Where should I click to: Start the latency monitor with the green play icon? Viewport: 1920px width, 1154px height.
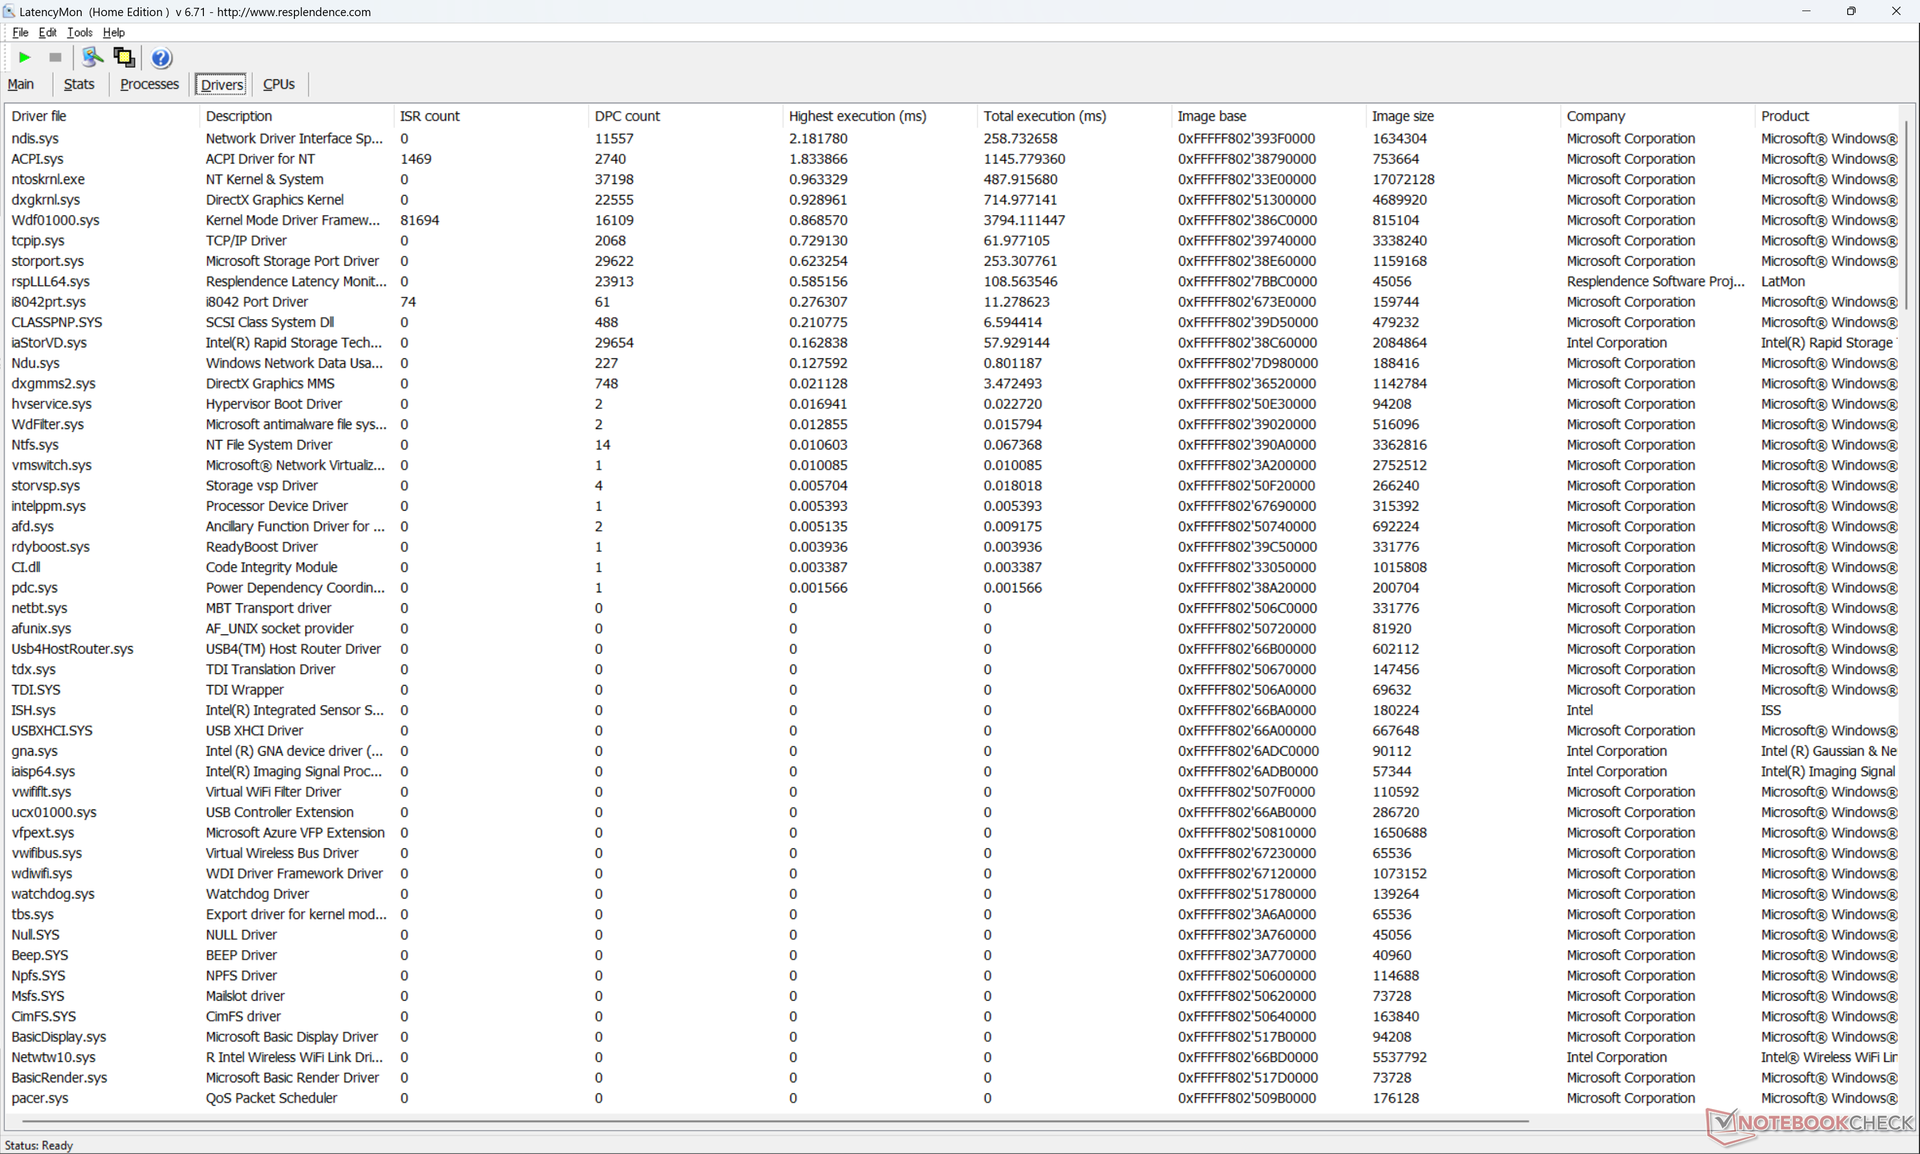pyautogui.click(x=25, y=58)
